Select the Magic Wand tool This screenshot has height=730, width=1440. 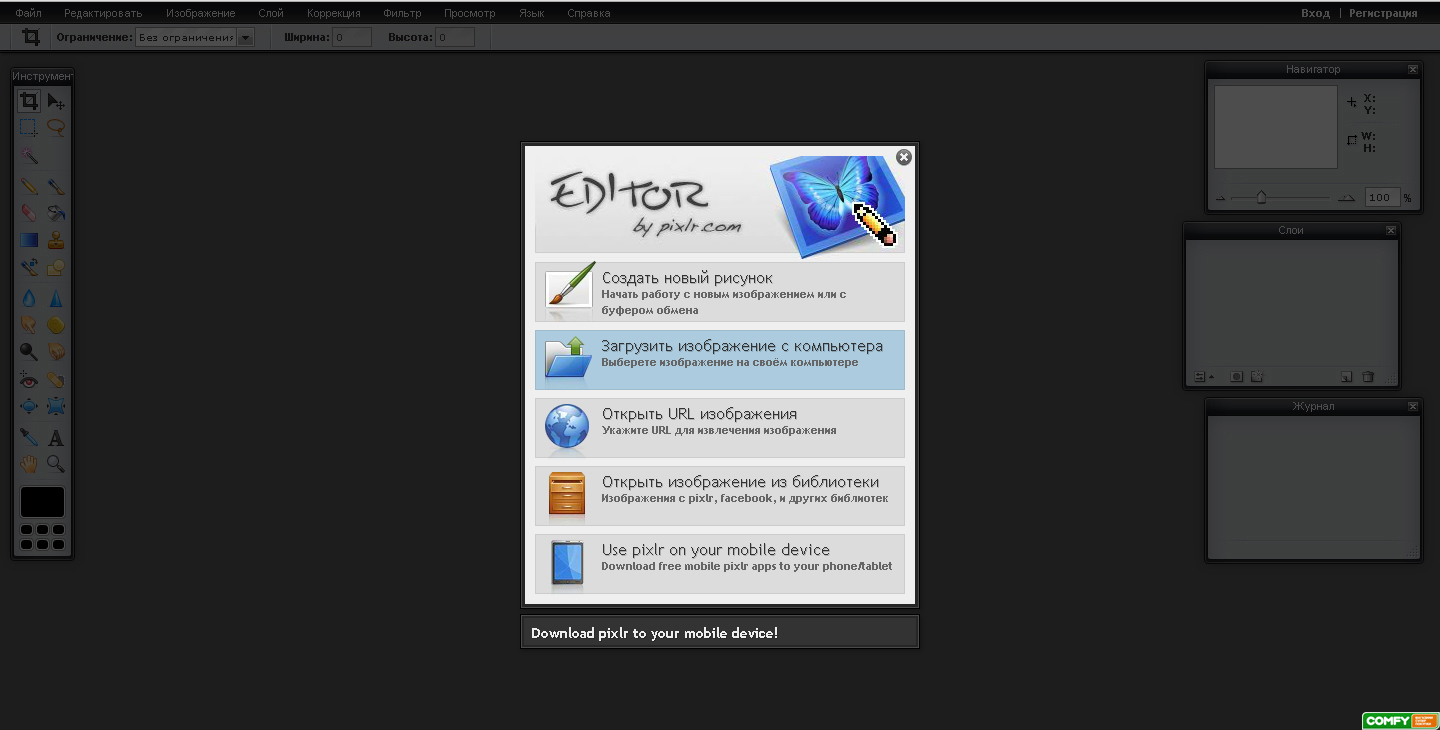(29, 156)
